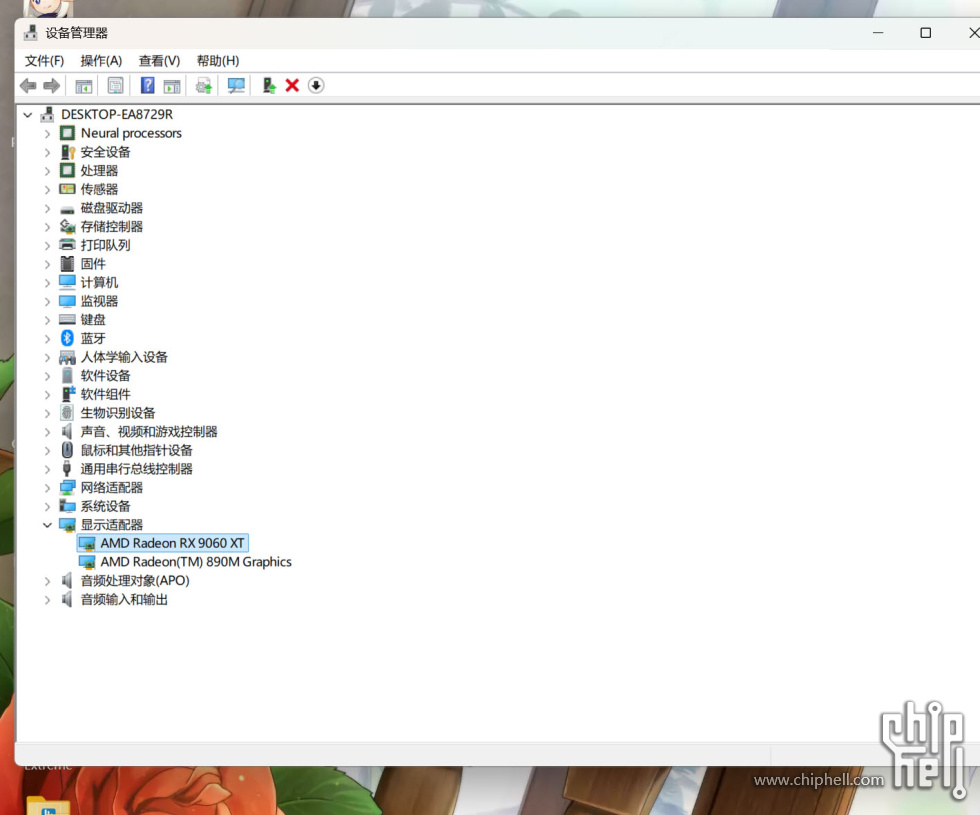The image size is (980, 815).
Task: Expand the 传感器 category arrow
Action: pos(48,190)
